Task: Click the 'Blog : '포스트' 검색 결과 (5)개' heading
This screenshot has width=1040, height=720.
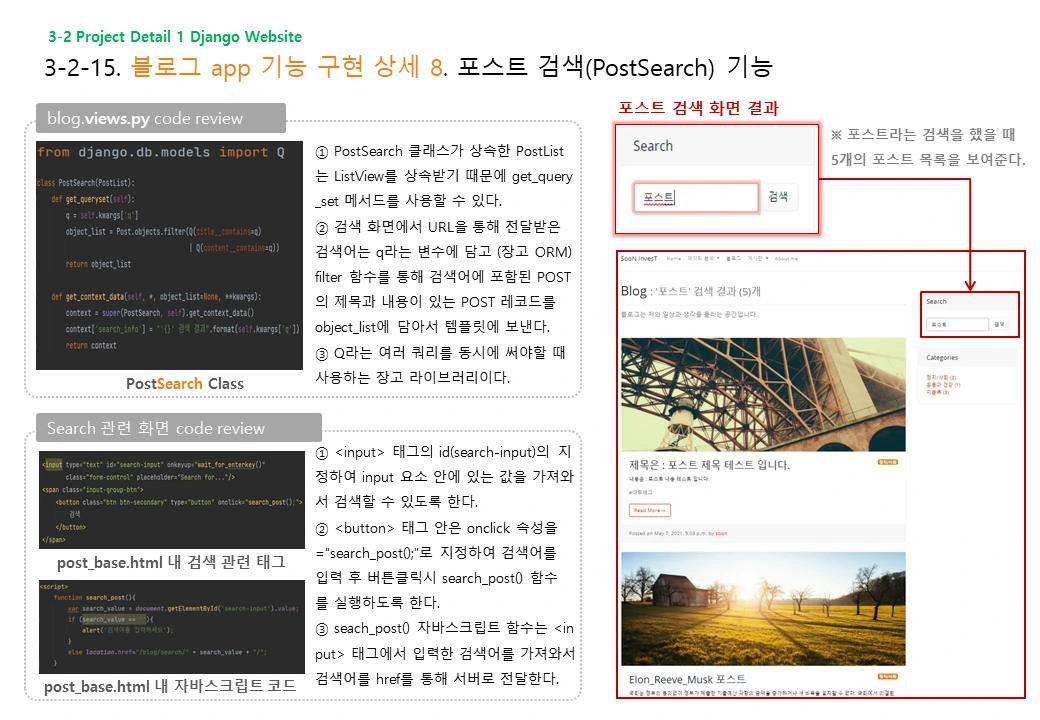Action: click(690, 291)
